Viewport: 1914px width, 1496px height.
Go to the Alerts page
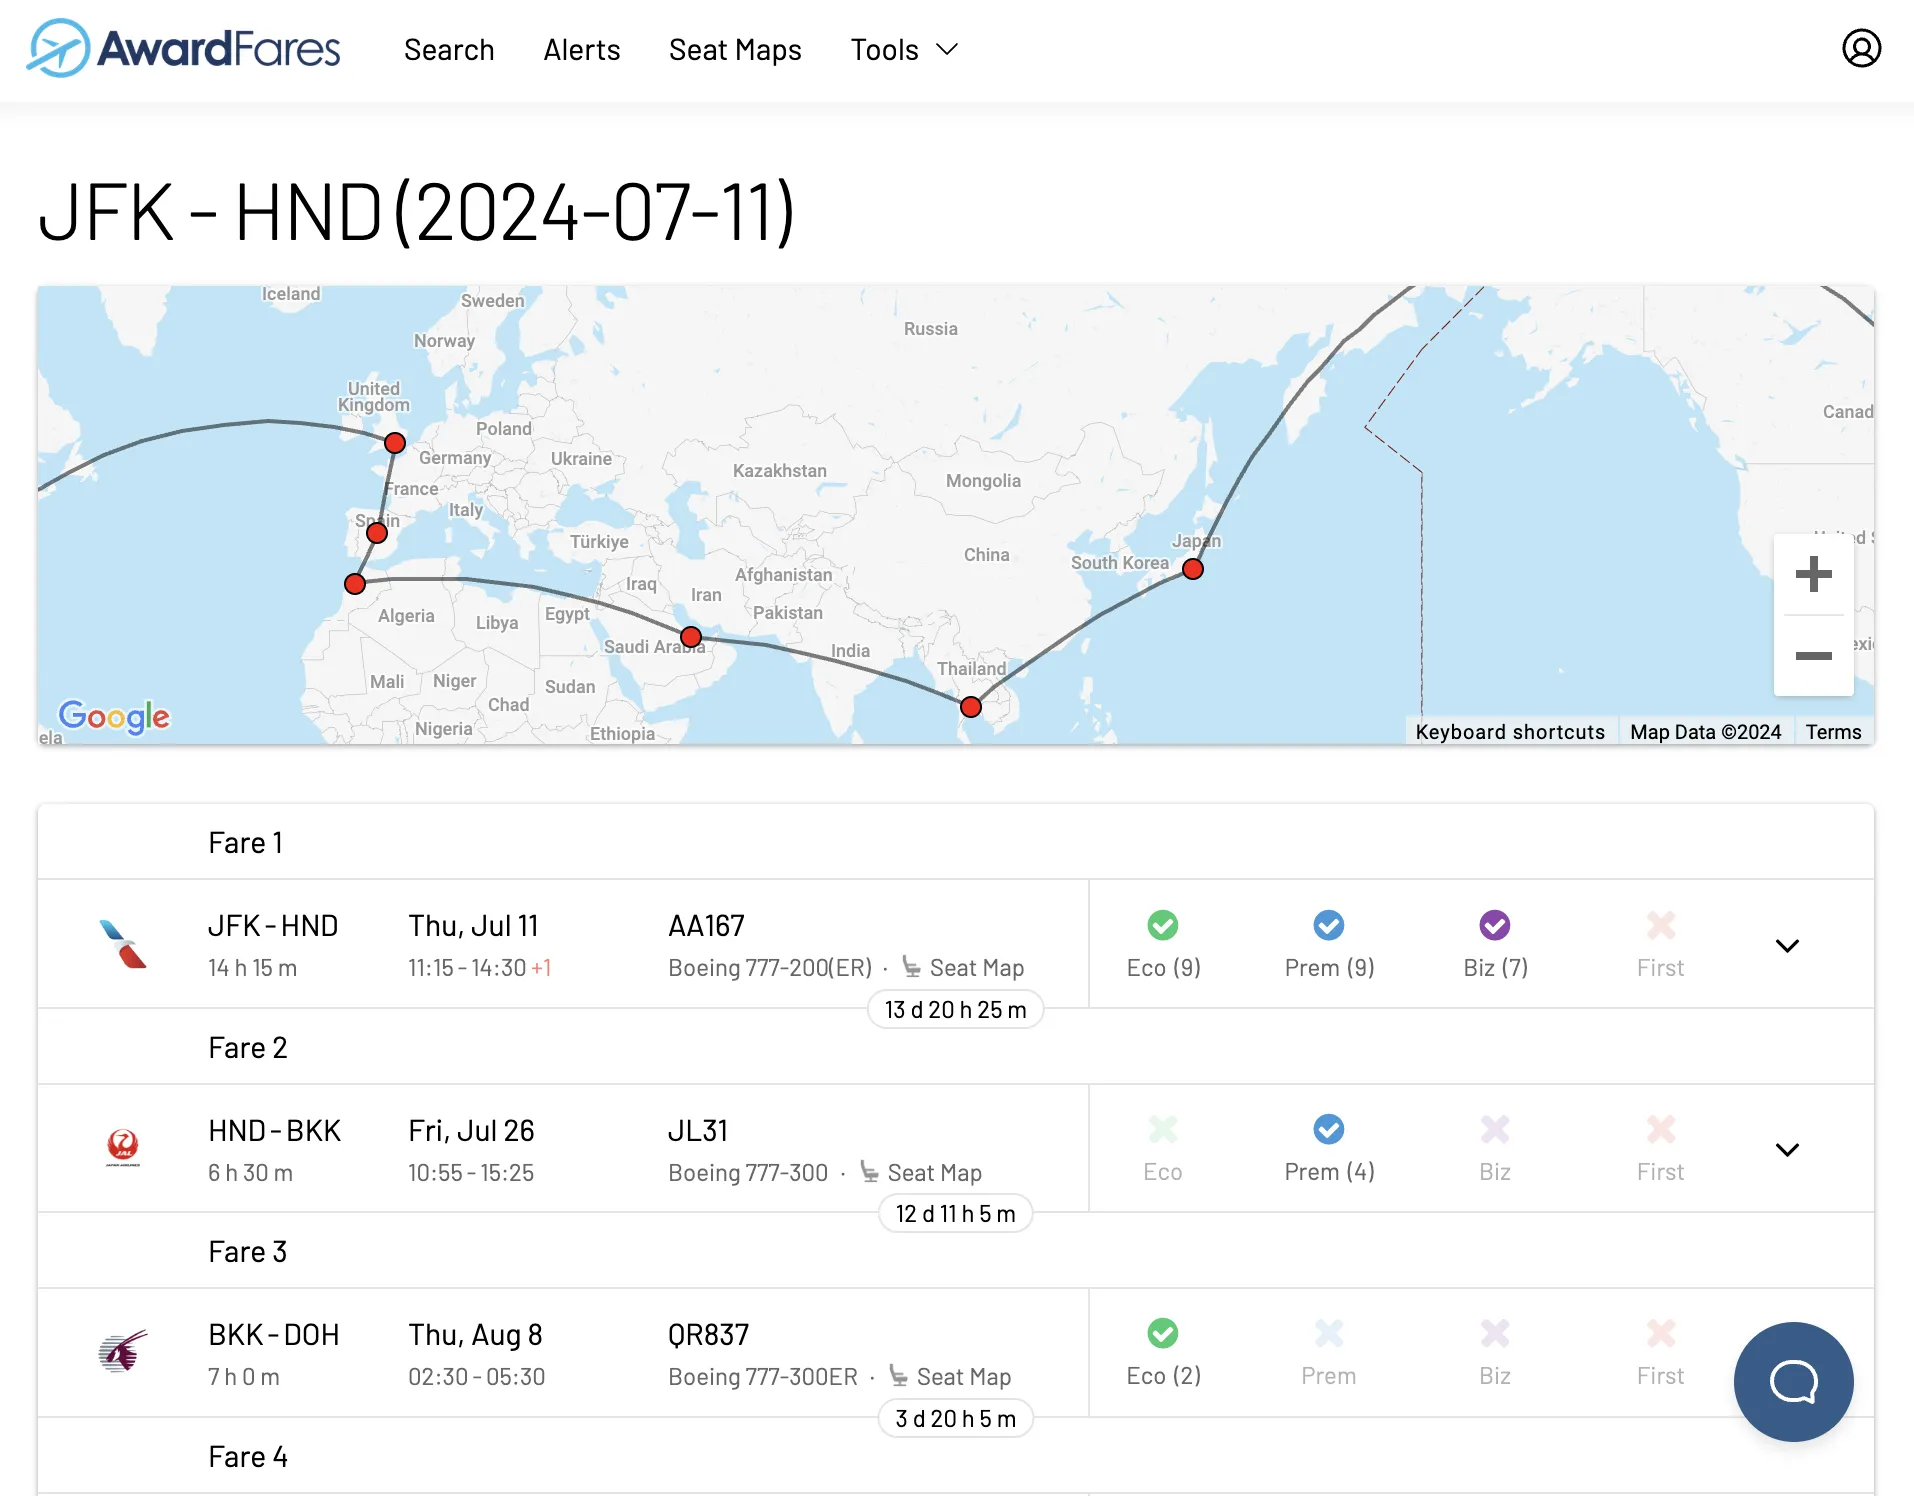582,50
